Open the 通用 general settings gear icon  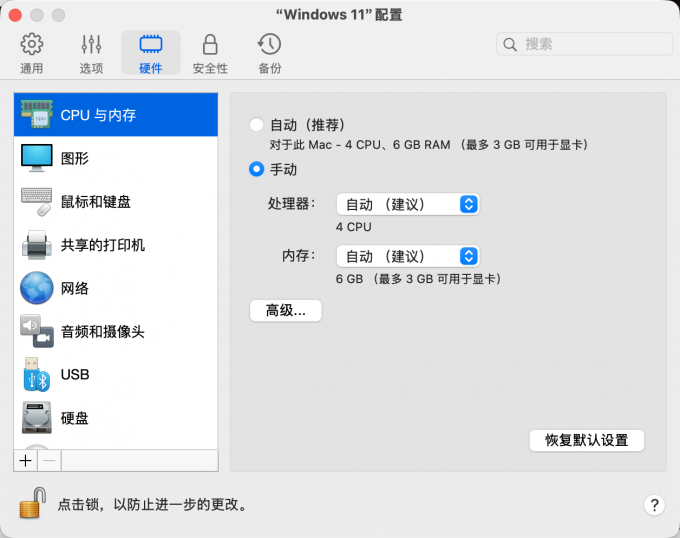tap(32, 44)
